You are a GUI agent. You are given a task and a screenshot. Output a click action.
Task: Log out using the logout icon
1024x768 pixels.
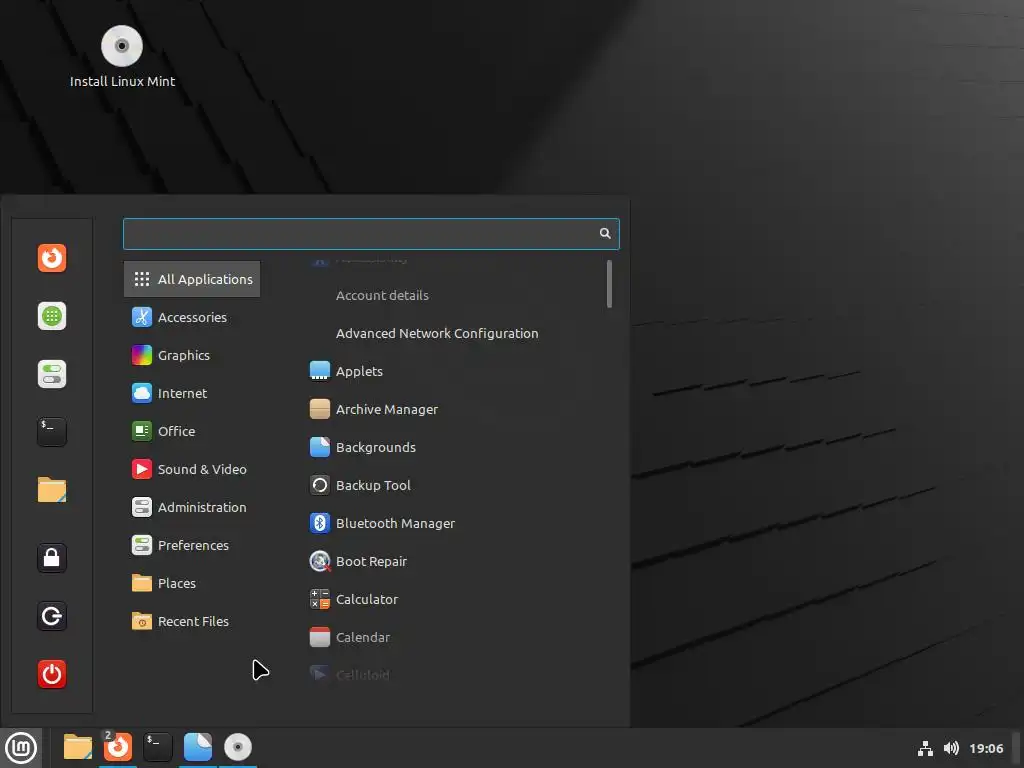52,616
